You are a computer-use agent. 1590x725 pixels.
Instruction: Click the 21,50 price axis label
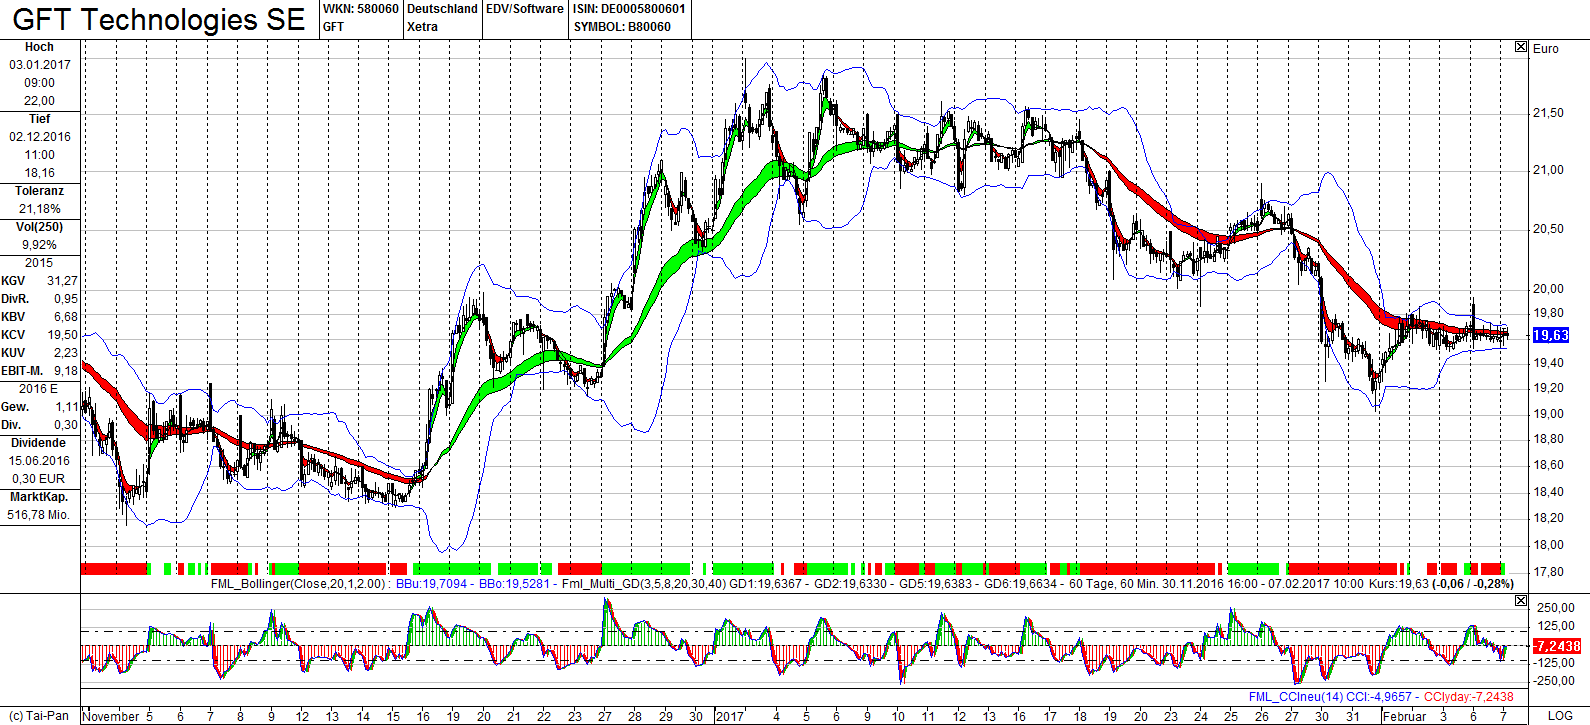click(1548, 113)
